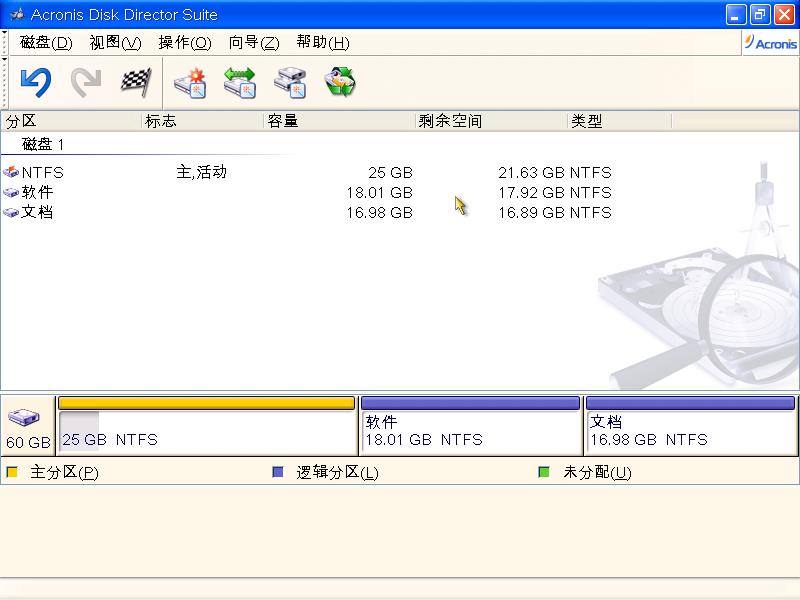The width and height of the screenshot is (800, 600).
Task: Open the 向导(Z) menu
Action: 254,42
